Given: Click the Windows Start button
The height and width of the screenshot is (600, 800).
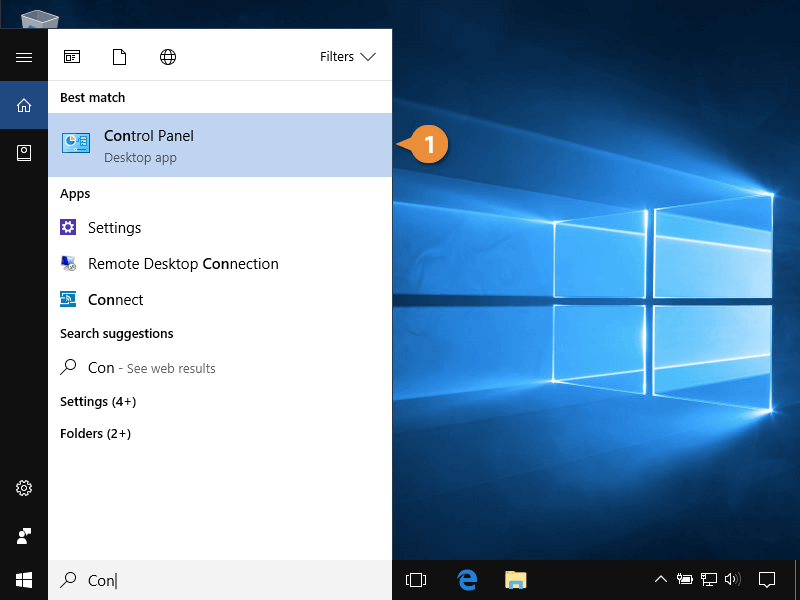Looking at the screenshot, I should point(24,580).
